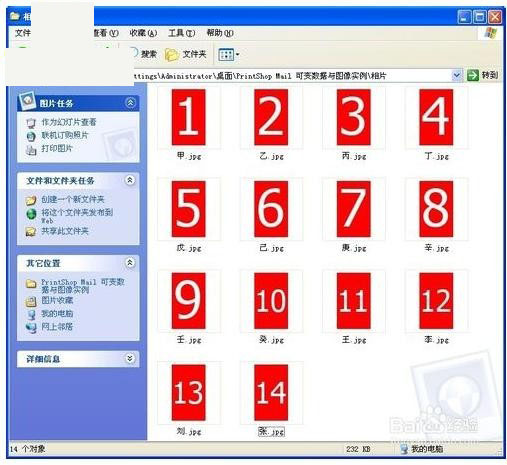Click the order prints online (联机订购相片) icon

(x=31, y=136)
